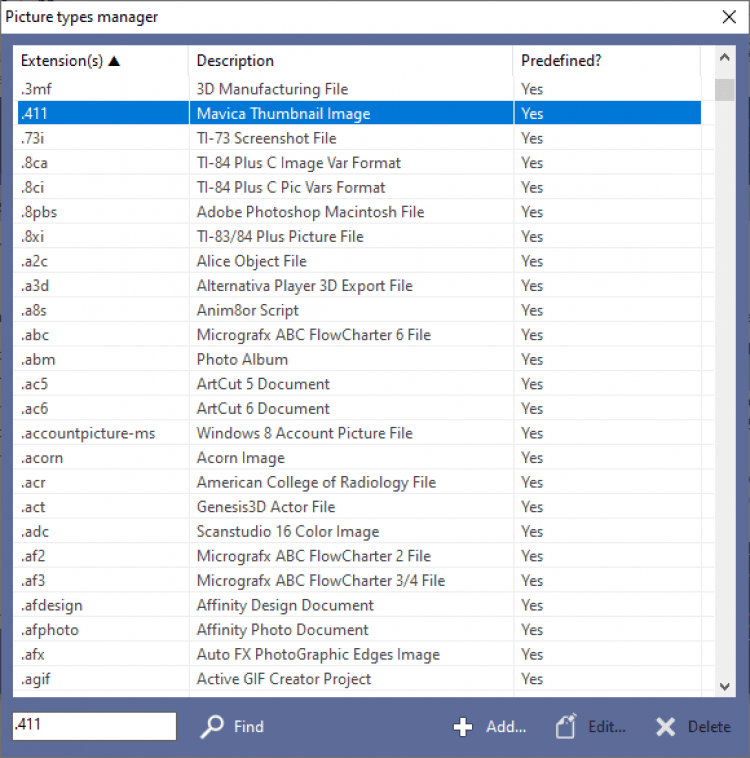Highlight the Anim8or Script entry
Screen dimensions: 750x758
(248, 310)
